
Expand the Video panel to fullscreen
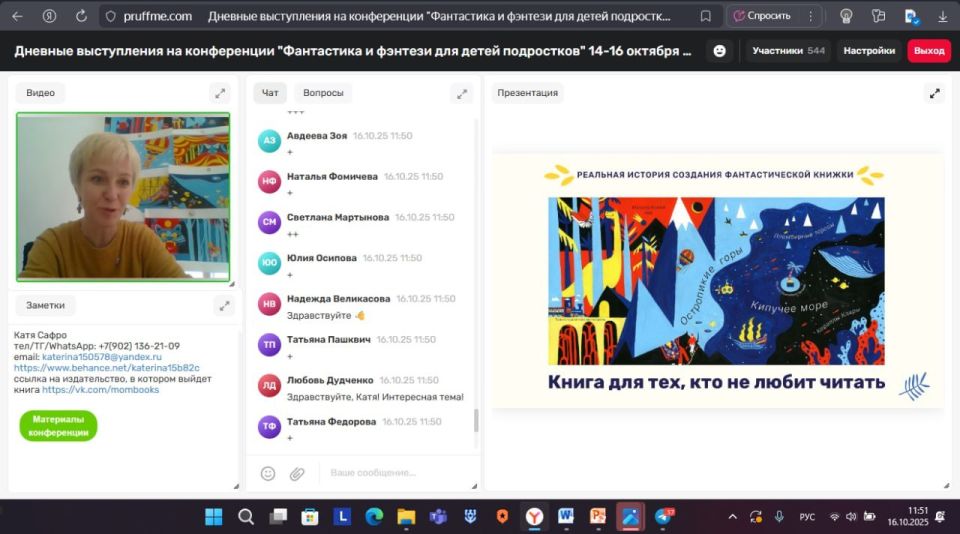pos(220,93)
